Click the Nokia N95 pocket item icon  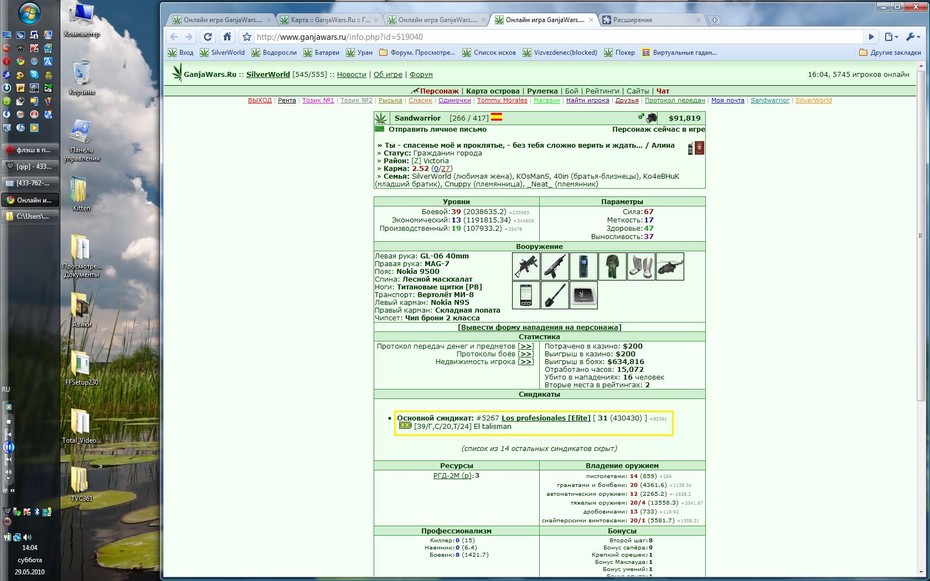526,295
